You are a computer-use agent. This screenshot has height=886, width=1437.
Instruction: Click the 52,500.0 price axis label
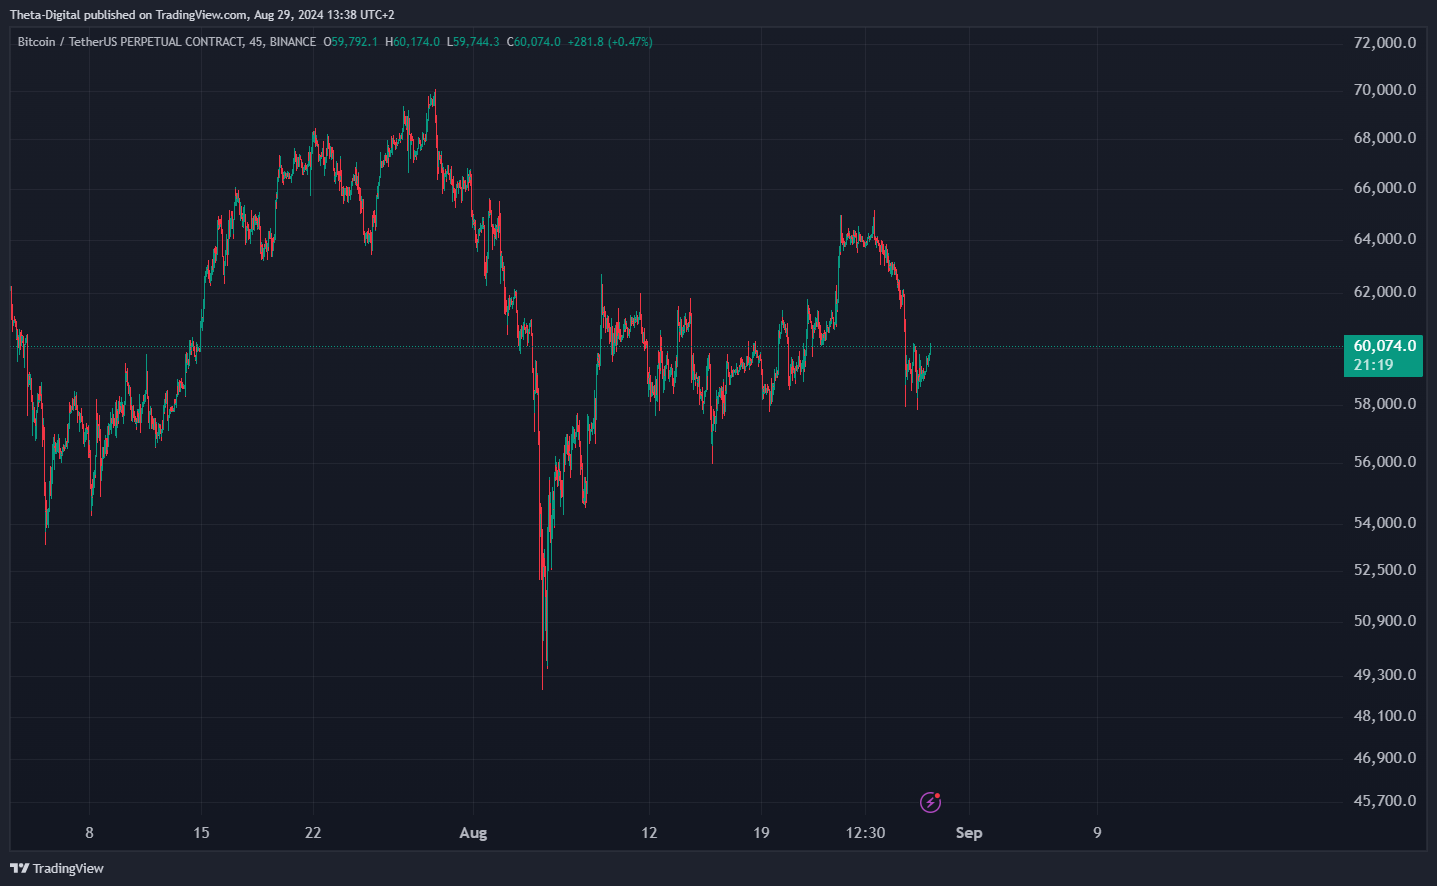coord(1385,570)
